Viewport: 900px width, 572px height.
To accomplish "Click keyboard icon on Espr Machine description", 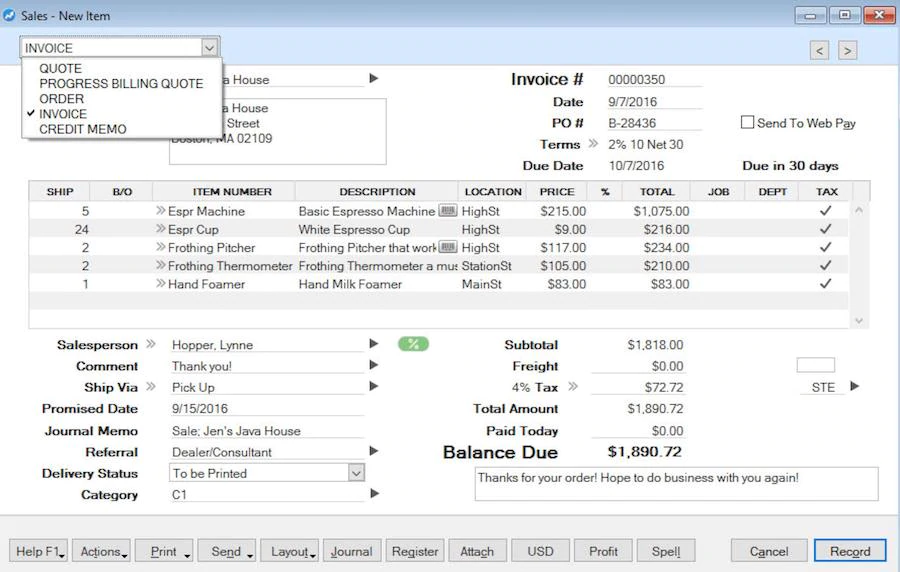I will 447,211.
